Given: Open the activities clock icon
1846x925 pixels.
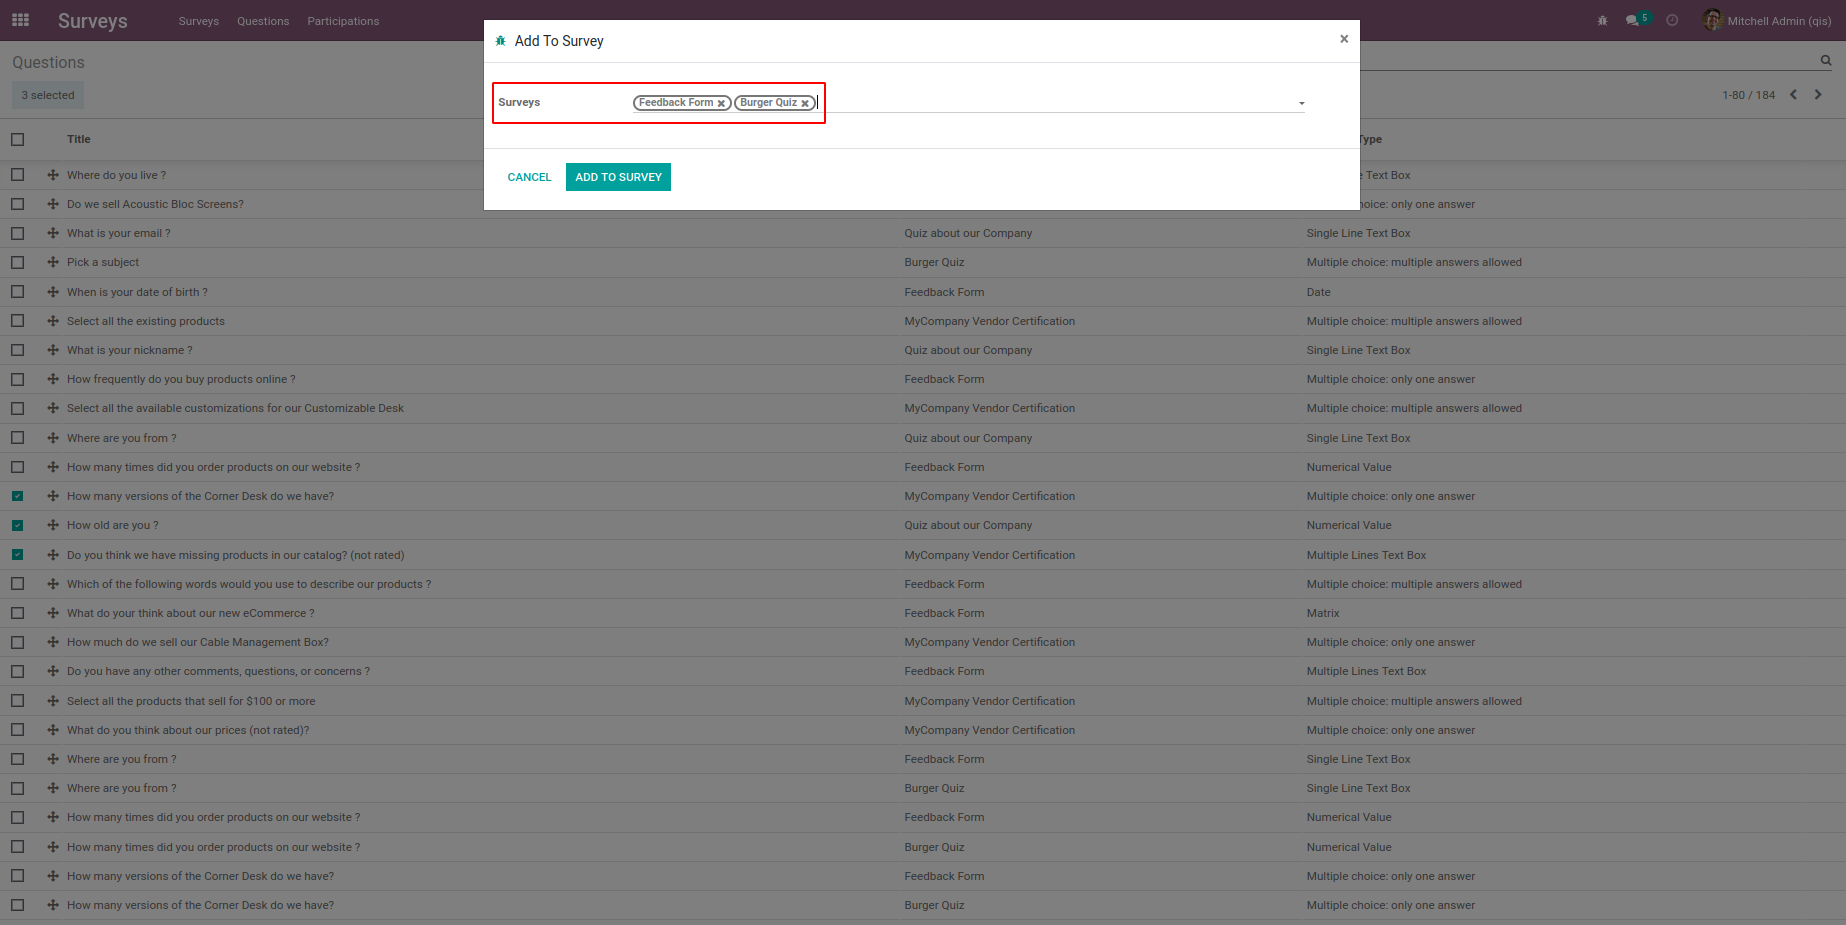Looking at the screenshot, I should coord(1672,20).
